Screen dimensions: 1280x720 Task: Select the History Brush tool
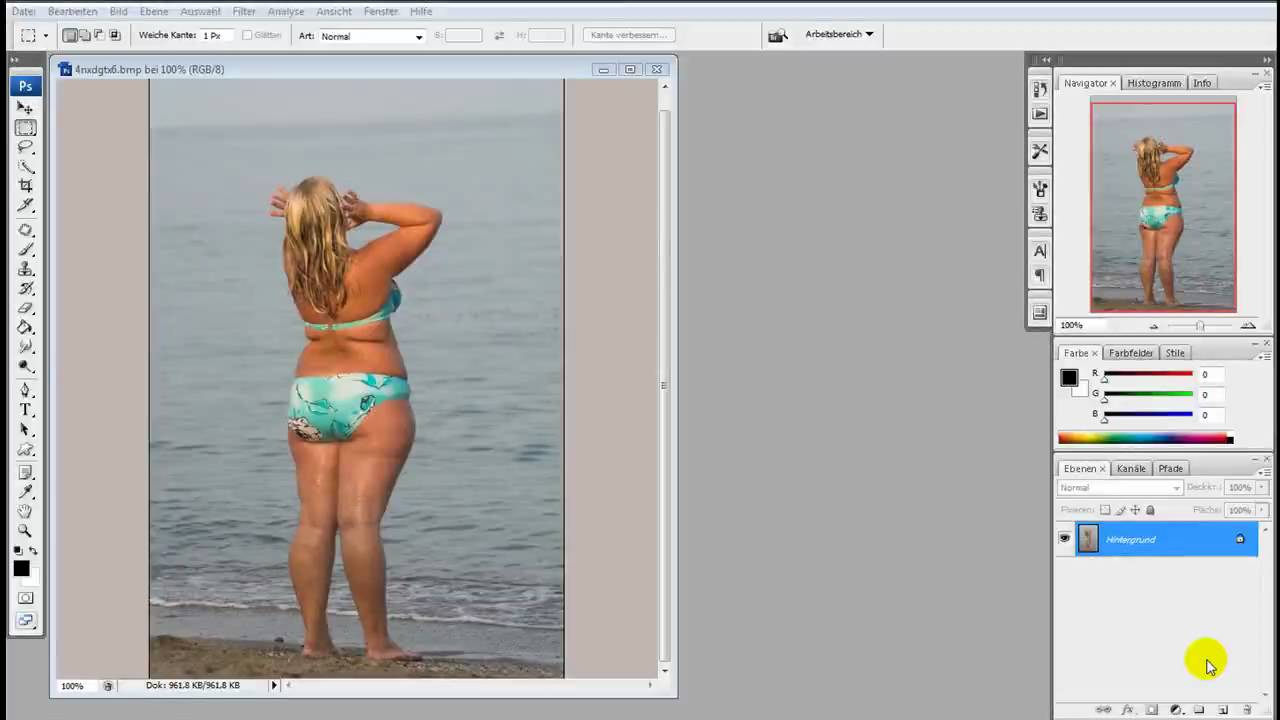[x=26, y=288]
